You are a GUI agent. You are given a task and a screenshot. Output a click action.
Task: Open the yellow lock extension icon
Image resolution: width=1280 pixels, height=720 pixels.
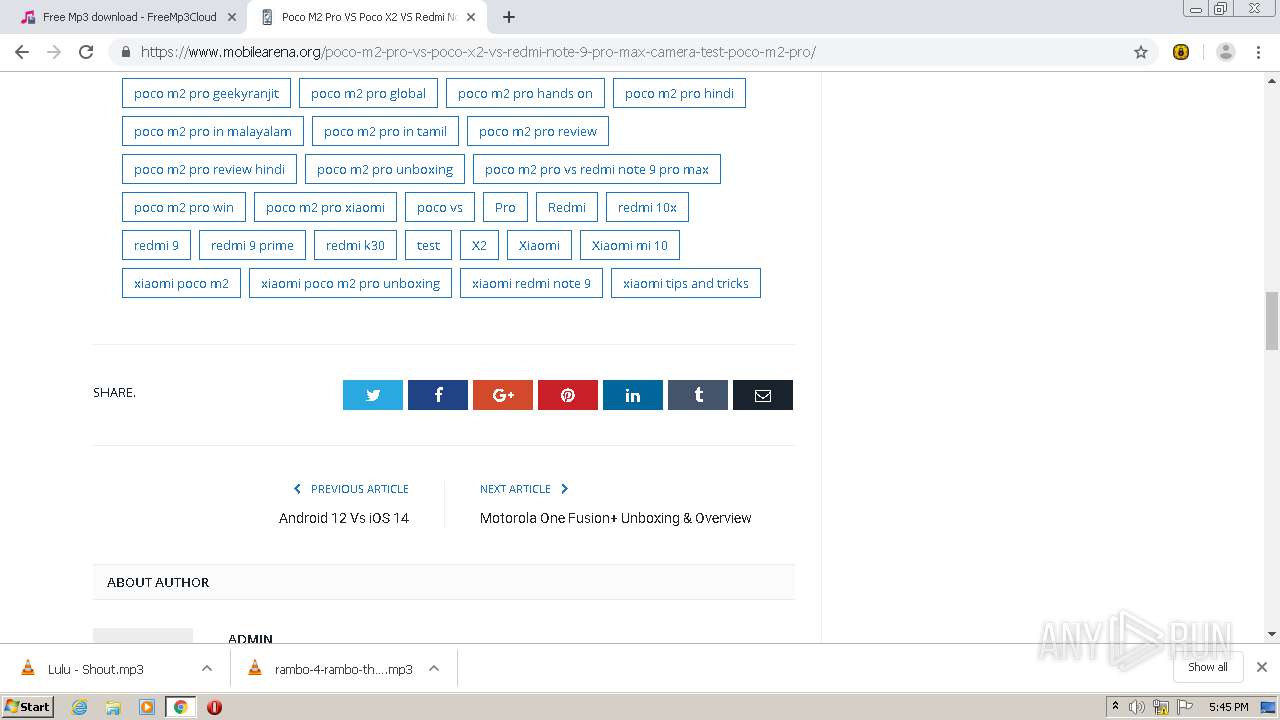(x=1181, y=52)
